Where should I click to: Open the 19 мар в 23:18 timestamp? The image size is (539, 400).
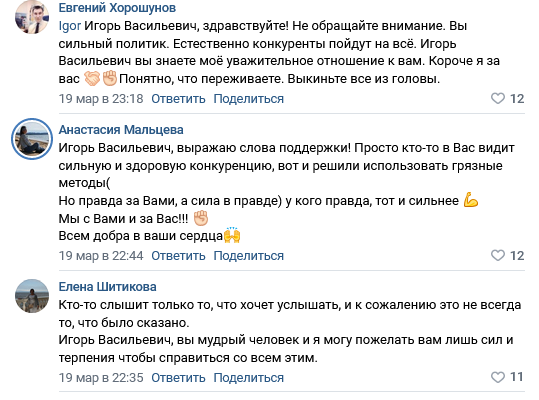[x=101, y=99]
